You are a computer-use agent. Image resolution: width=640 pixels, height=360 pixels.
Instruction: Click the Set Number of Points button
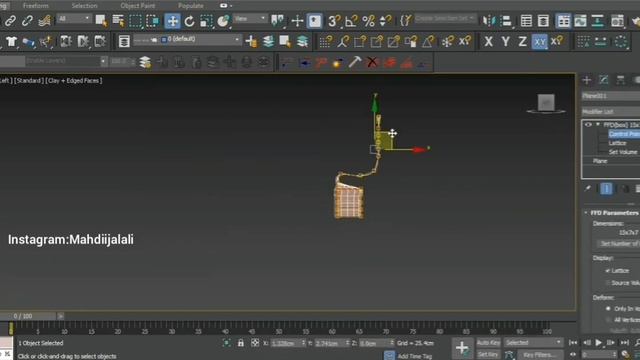(x=619, y=244)
